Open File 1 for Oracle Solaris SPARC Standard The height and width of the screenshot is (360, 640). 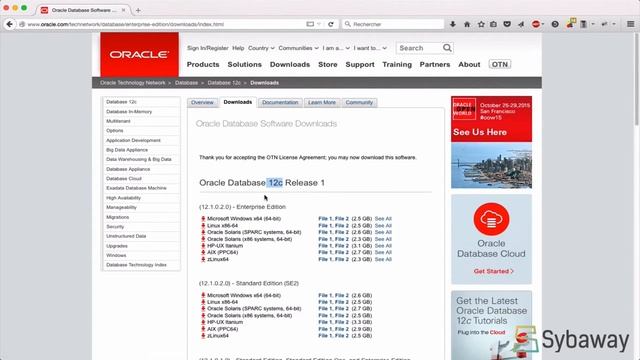tap(325, 309)
